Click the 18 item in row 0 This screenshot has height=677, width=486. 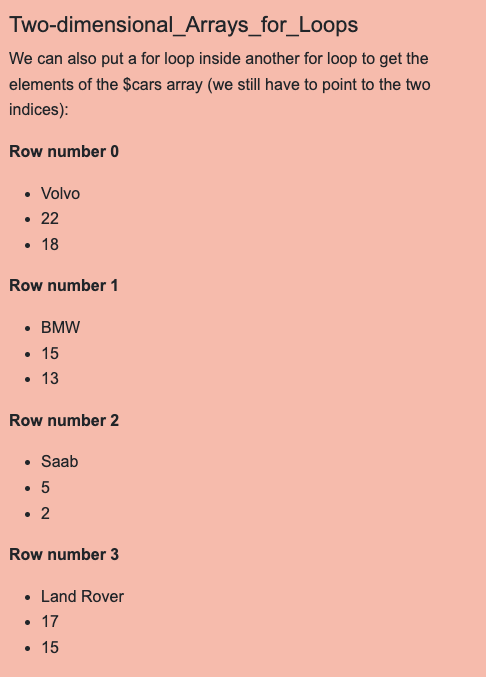(50, 245)
